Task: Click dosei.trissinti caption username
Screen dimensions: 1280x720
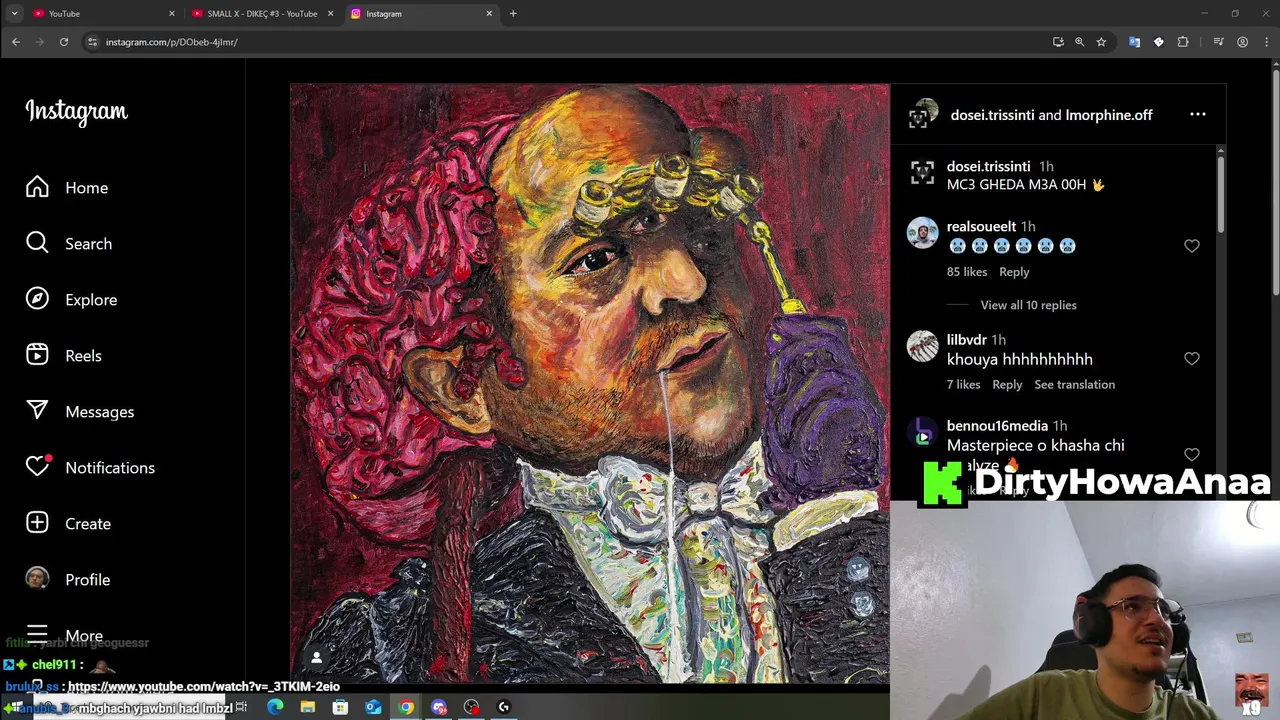Action: (988, 167)
